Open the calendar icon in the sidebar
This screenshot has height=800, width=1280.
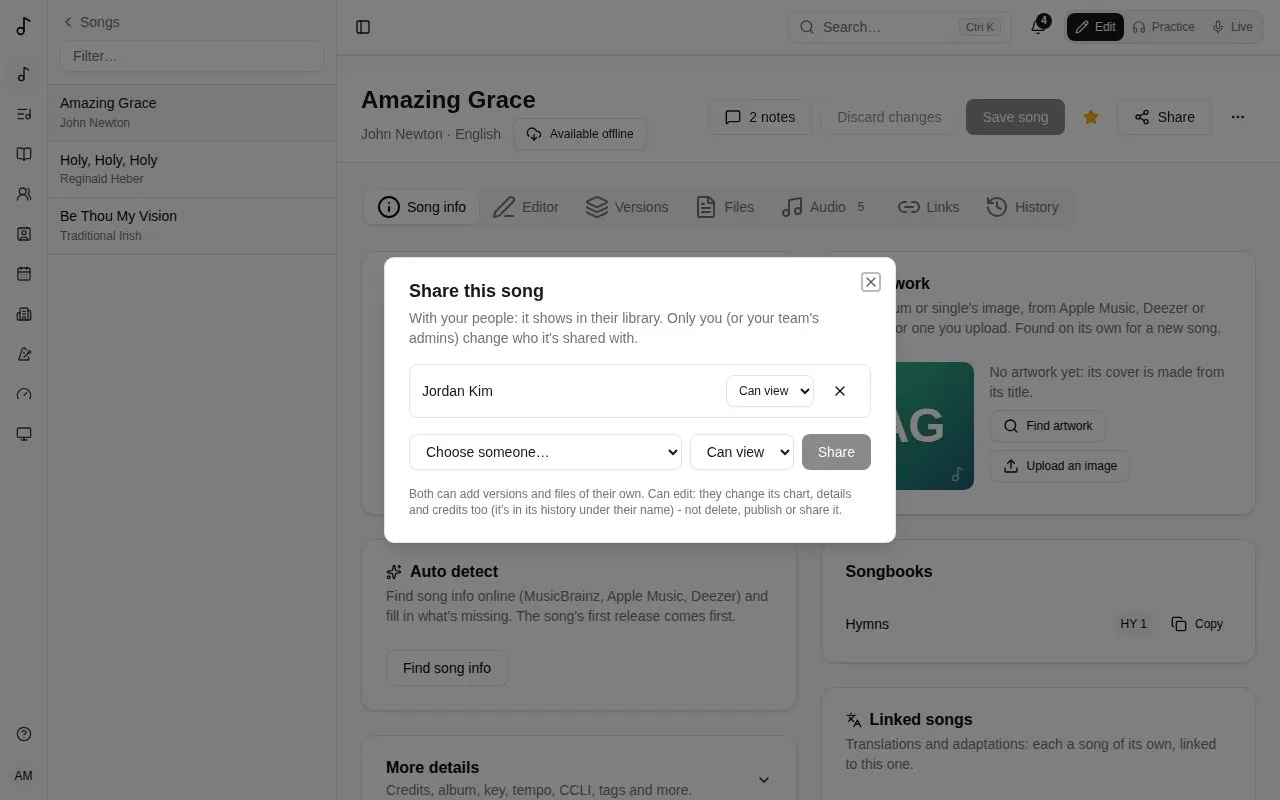coord(24,274)
